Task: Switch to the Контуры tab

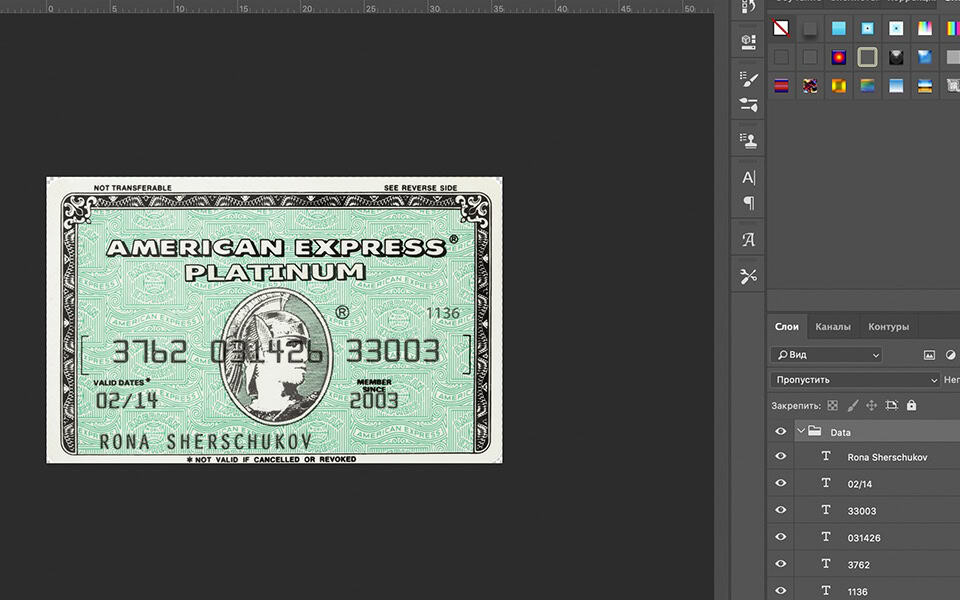Action: [x=888, y=327]
